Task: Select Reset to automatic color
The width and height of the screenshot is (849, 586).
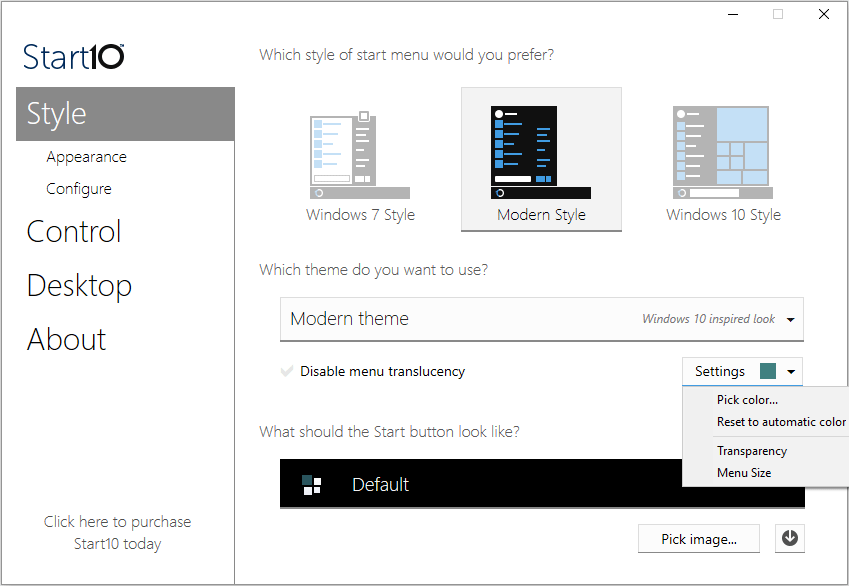Action: point(781,422)
